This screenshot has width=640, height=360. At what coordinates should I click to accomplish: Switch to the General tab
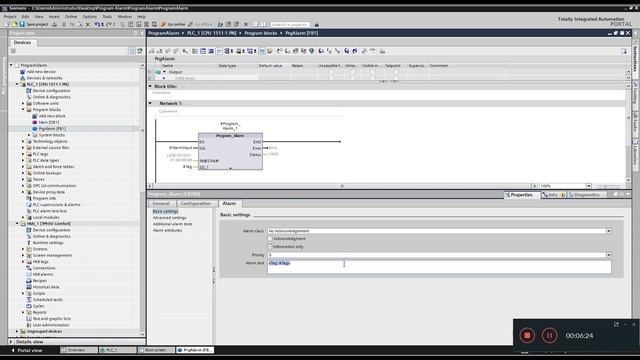(x=161, y=203)
